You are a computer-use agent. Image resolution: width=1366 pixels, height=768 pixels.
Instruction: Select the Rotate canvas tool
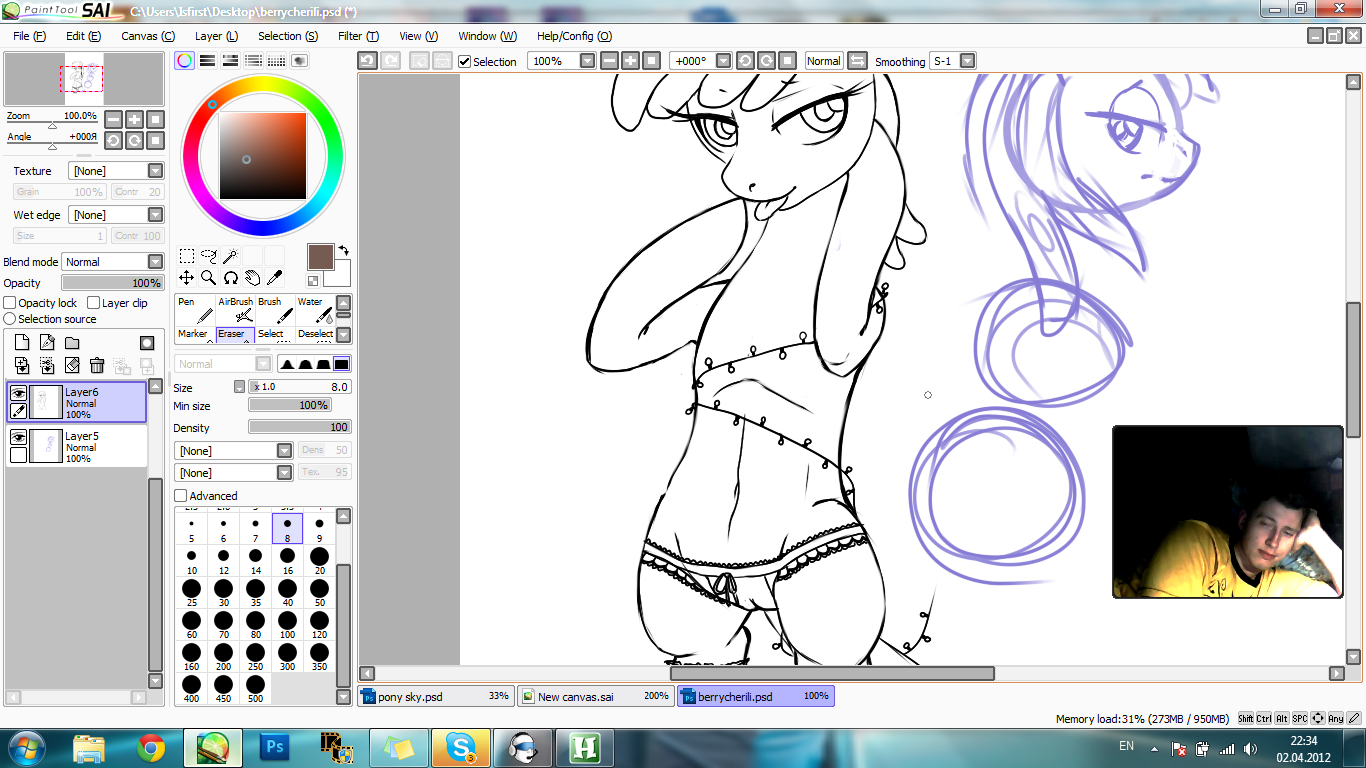tap(231, 277)
